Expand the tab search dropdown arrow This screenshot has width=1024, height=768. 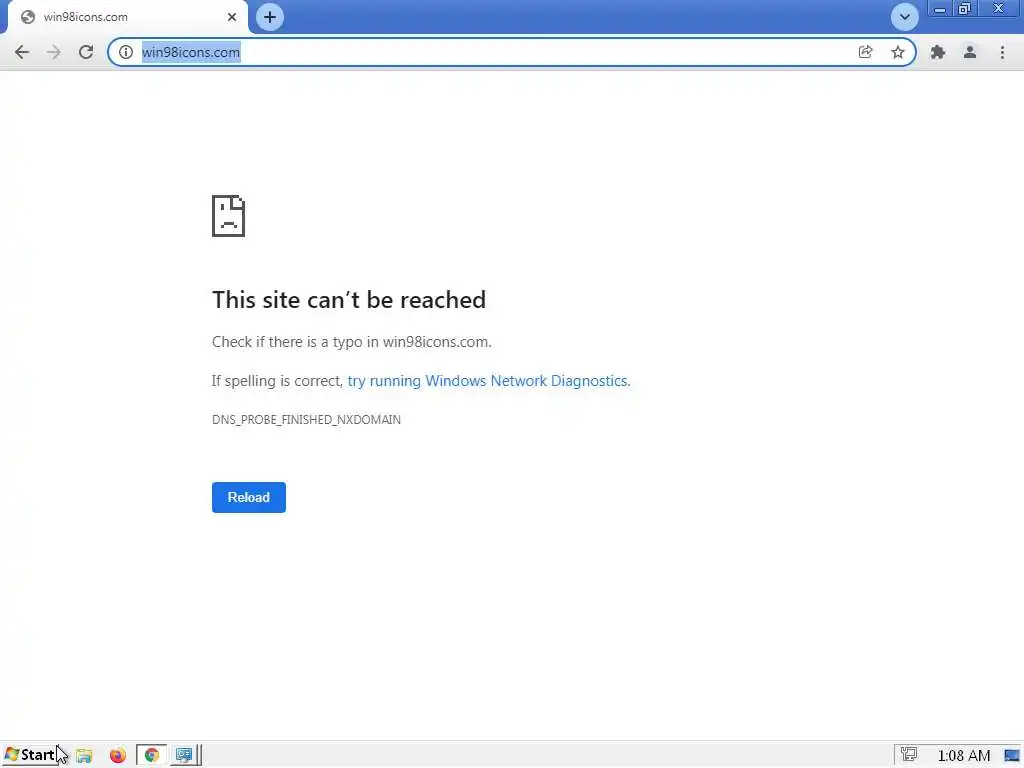pyautogui.click(x=904, y=17)
